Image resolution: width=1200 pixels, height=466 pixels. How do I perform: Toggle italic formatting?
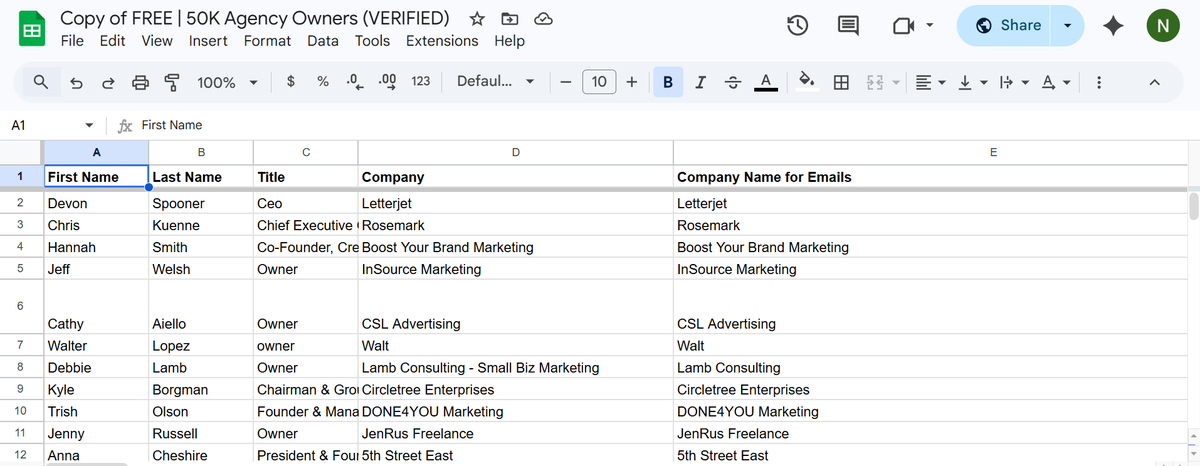pyautogui.click(x=701, y=82)
